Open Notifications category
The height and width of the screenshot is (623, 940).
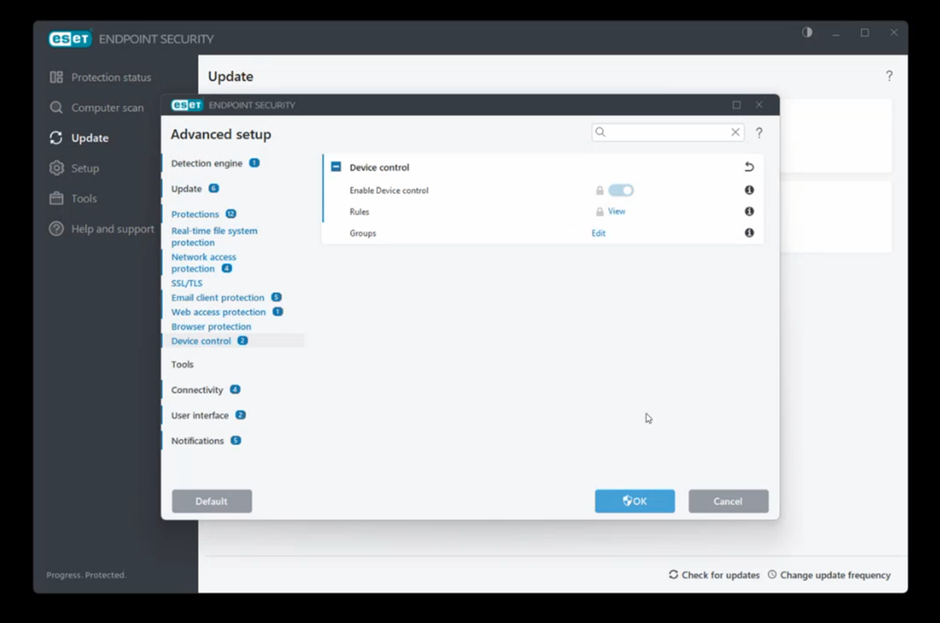click(197, 441)
